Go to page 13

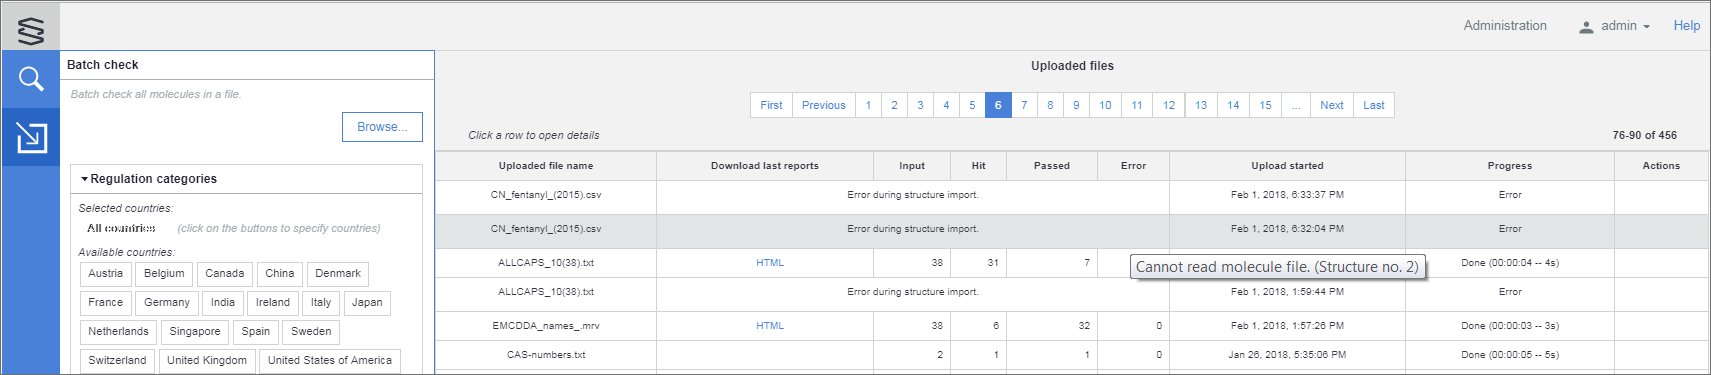tap(1201, 105)
